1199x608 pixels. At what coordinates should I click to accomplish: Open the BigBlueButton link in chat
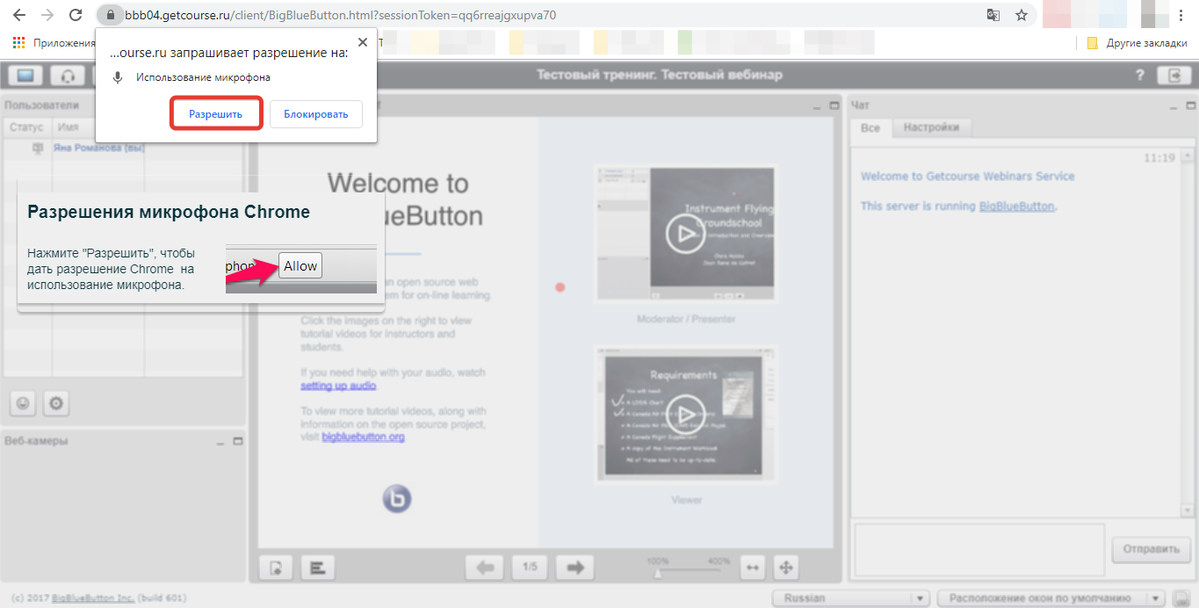click(x=1016, y=206)
